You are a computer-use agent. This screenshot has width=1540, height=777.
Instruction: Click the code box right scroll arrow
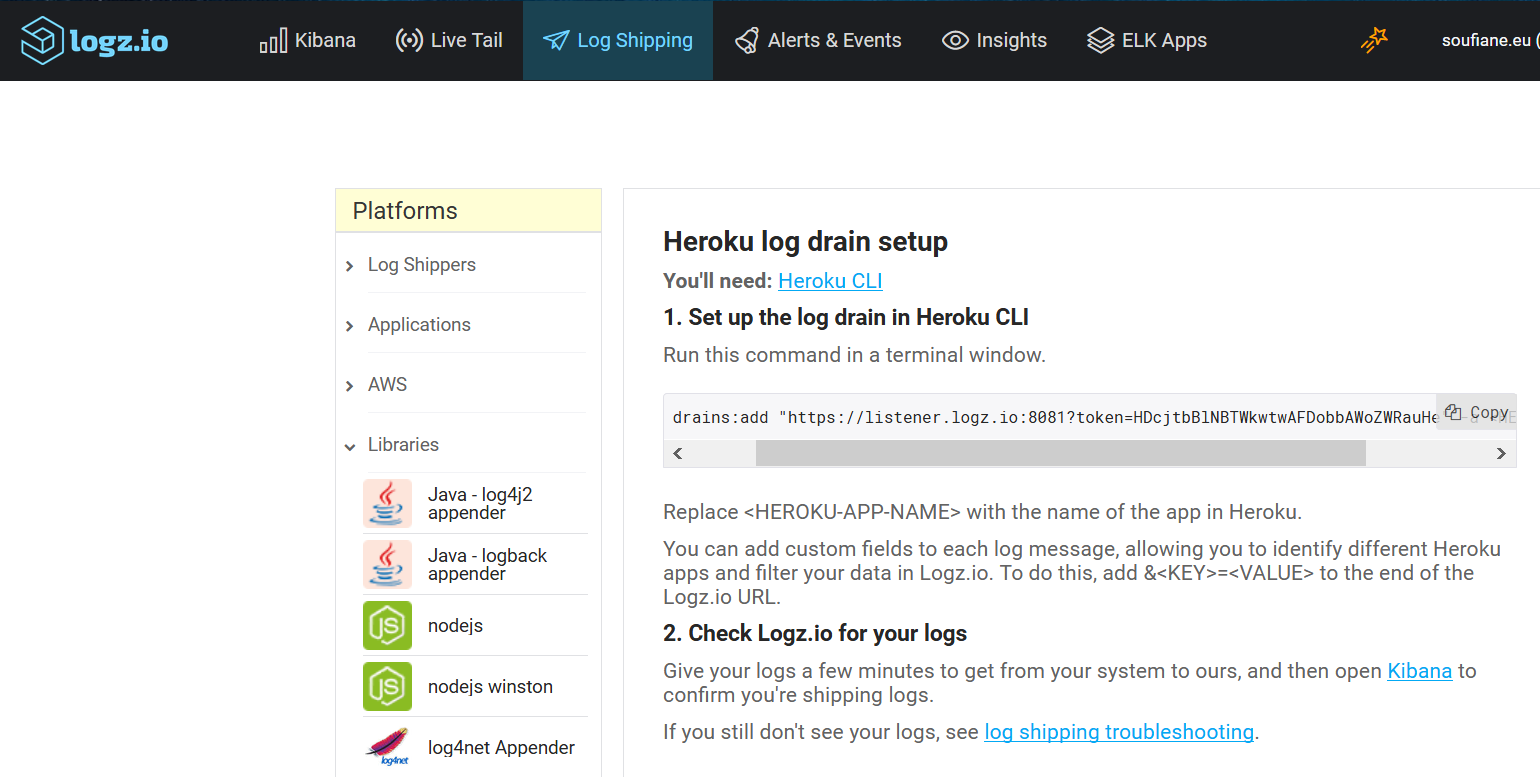(1501, 453)
